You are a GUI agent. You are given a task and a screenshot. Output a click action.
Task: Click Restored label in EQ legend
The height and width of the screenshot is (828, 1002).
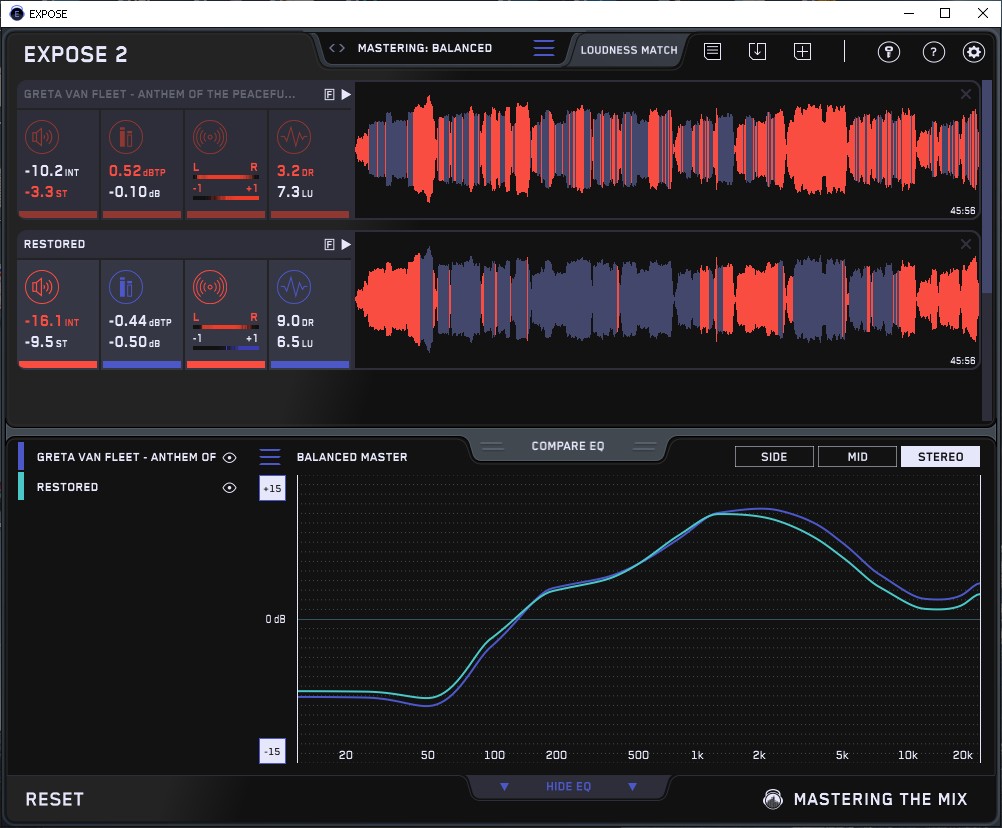coord(67,487)
